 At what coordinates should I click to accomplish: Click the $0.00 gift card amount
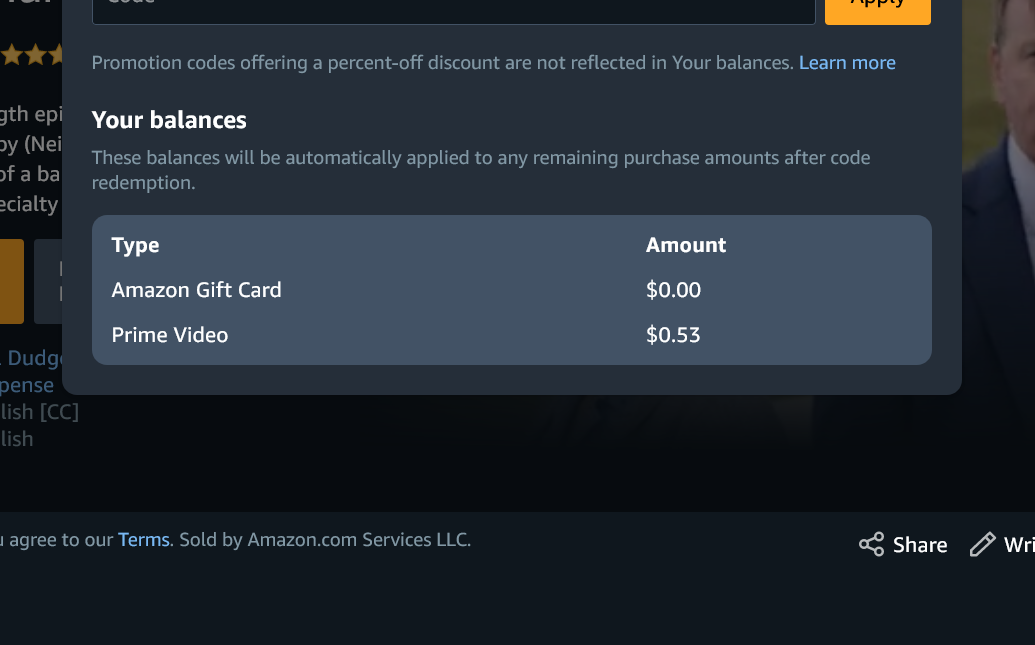point(673,290)
